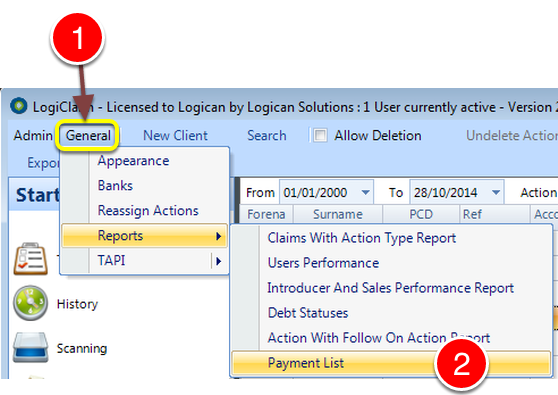Viewport: 558px width, 395px height.
Task: Click History label in sidebar
Action: click(x=77, y=304)
